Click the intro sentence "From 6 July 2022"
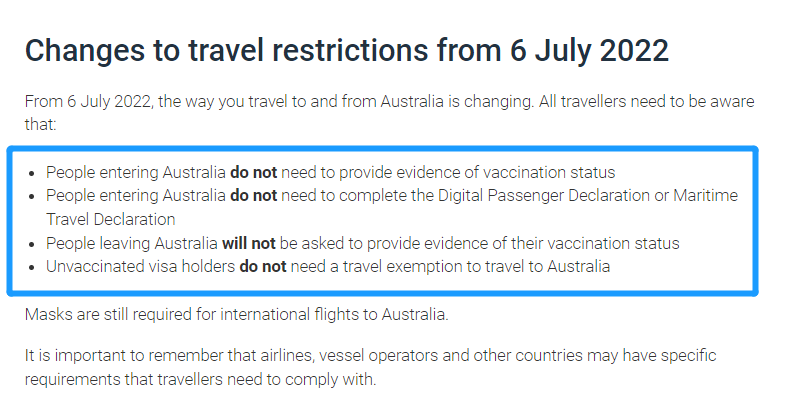The width and height of the screenshot is (791, 416). pos(86,103)
